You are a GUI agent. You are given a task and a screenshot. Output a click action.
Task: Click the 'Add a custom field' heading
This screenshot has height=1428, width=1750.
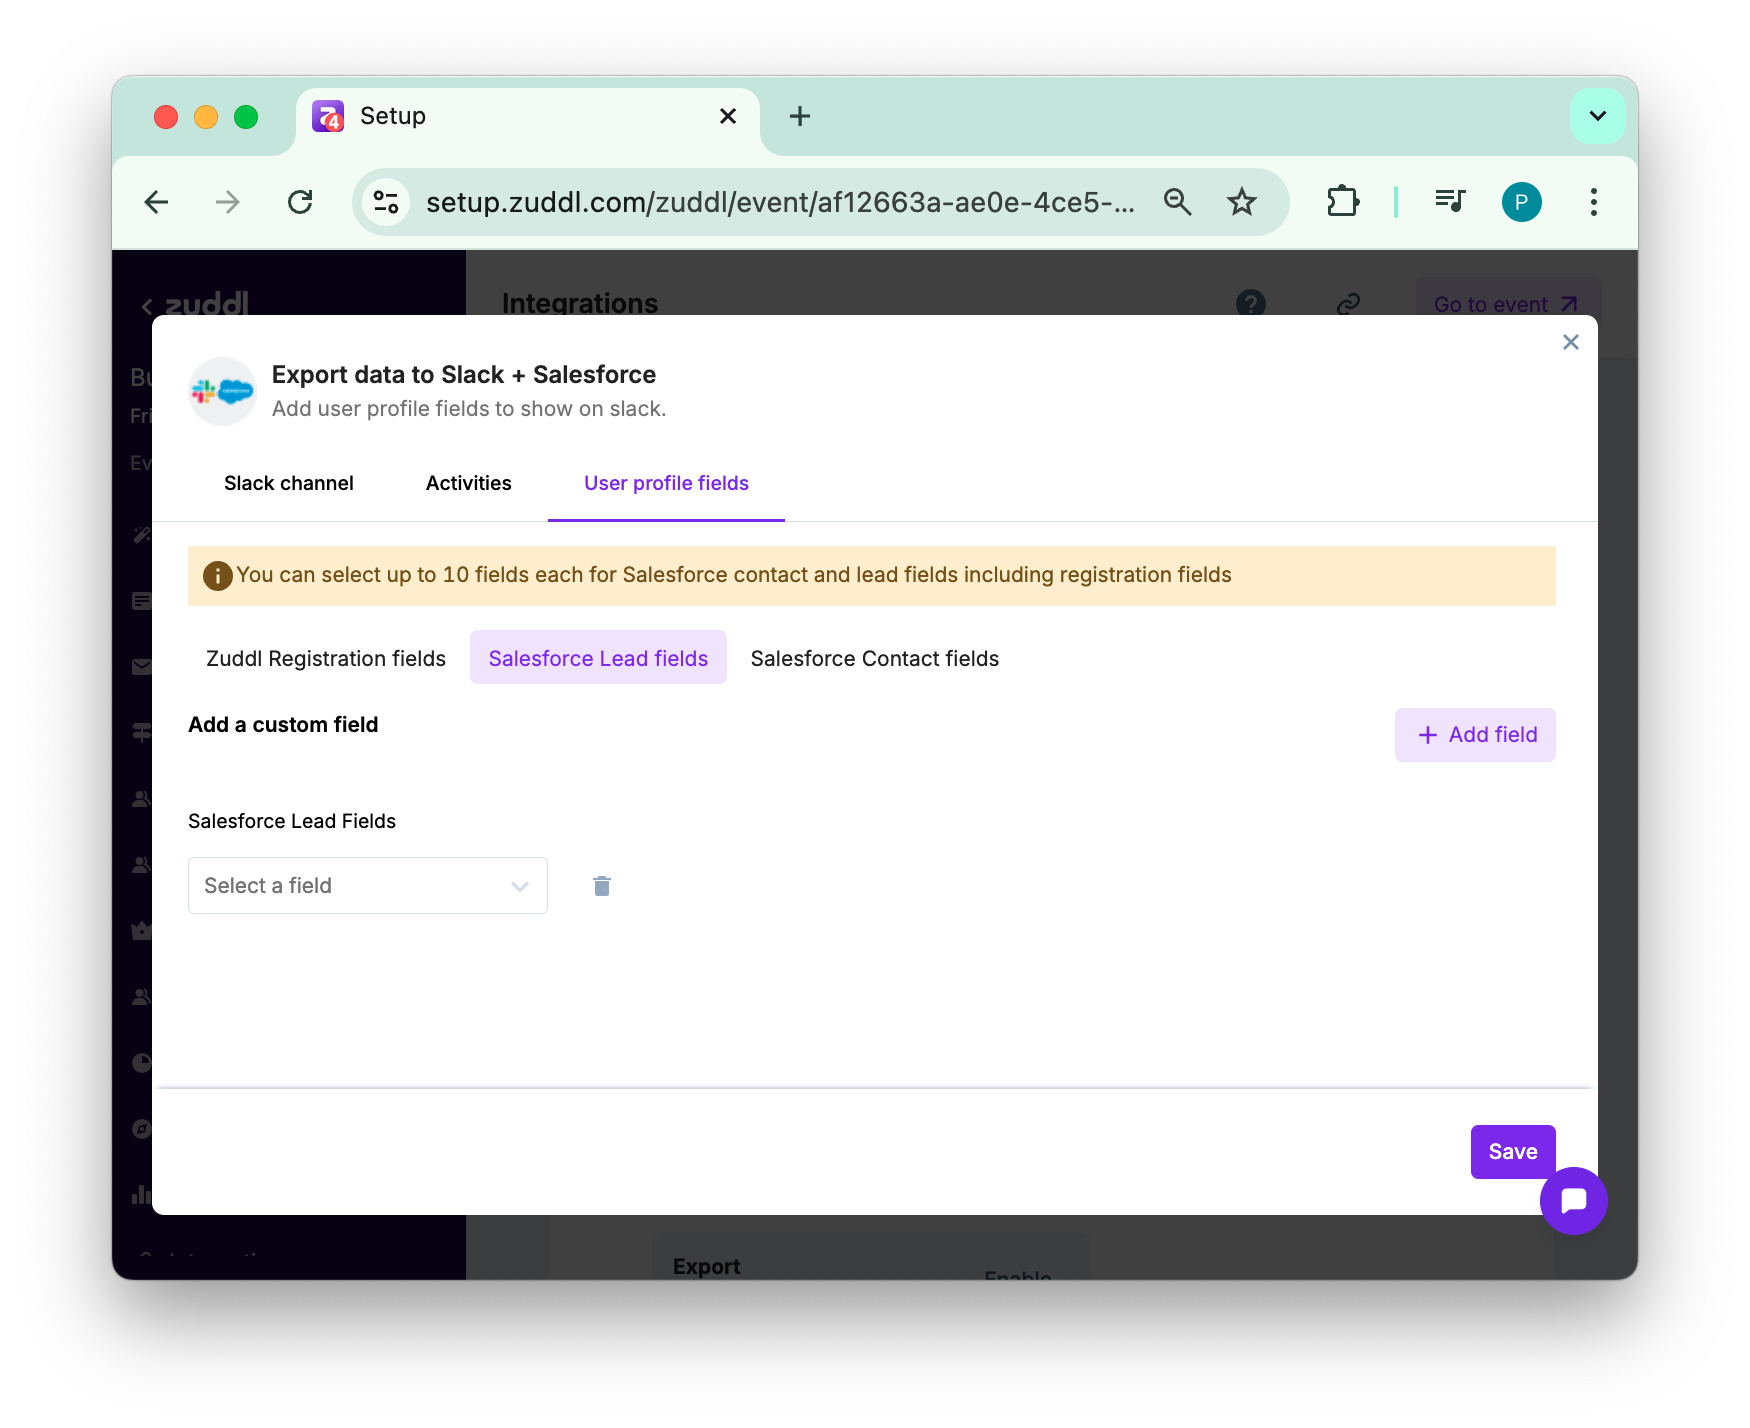coord(283,724)
